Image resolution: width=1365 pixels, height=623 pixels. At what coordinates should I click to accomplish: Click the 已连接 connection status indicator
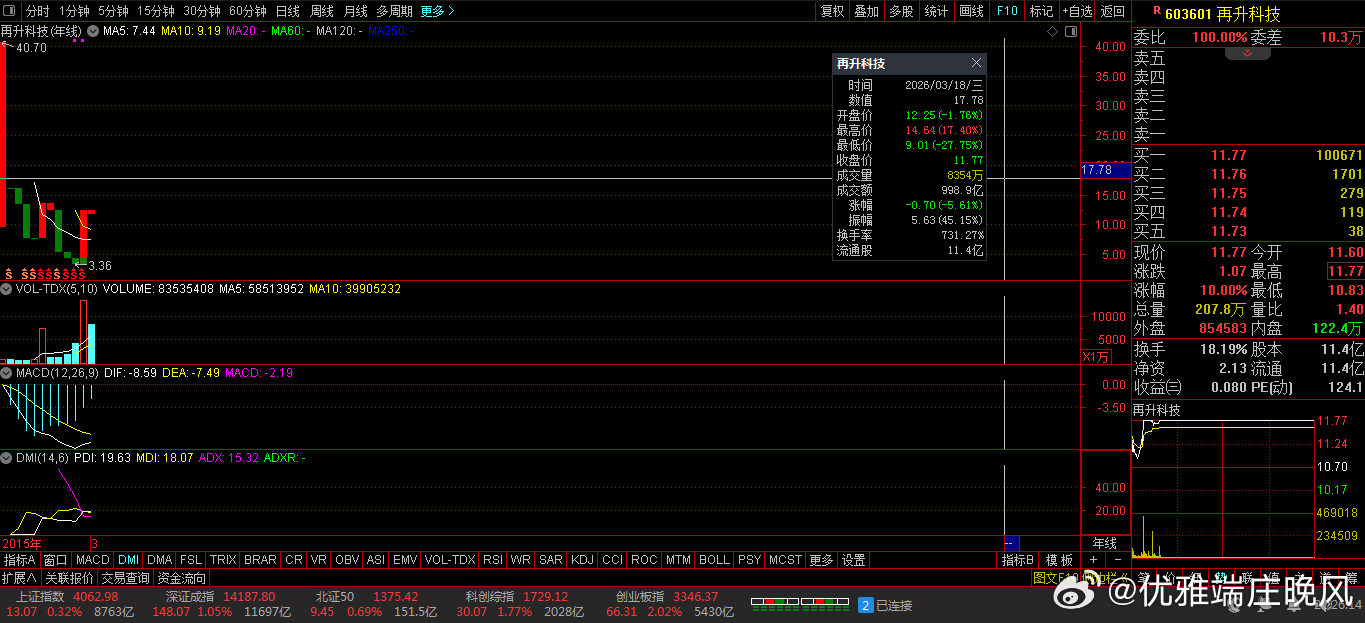click(x=886, y=605)
